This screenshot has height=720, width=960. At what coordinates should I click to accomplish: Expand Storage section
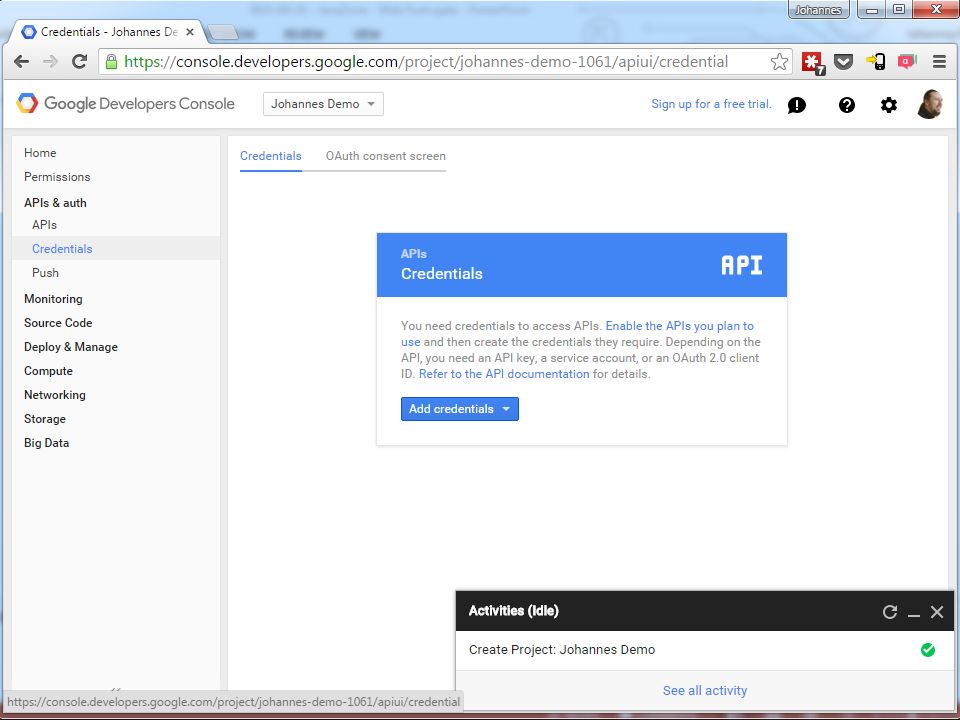coord(45,419)
